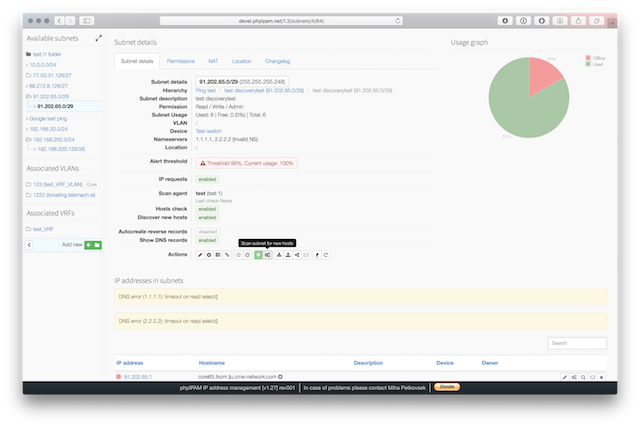Click the green add new subnet button
This screenshot has height=427, width=640.
(x=92, y=244)
